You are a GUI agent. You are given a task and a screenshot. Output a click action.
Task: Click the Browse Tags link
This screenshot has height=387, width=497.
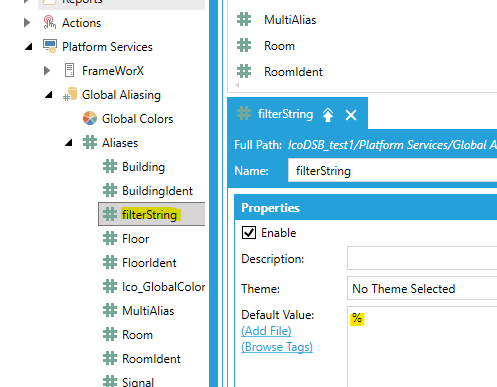pyautogui.click(x=277, y=347)
